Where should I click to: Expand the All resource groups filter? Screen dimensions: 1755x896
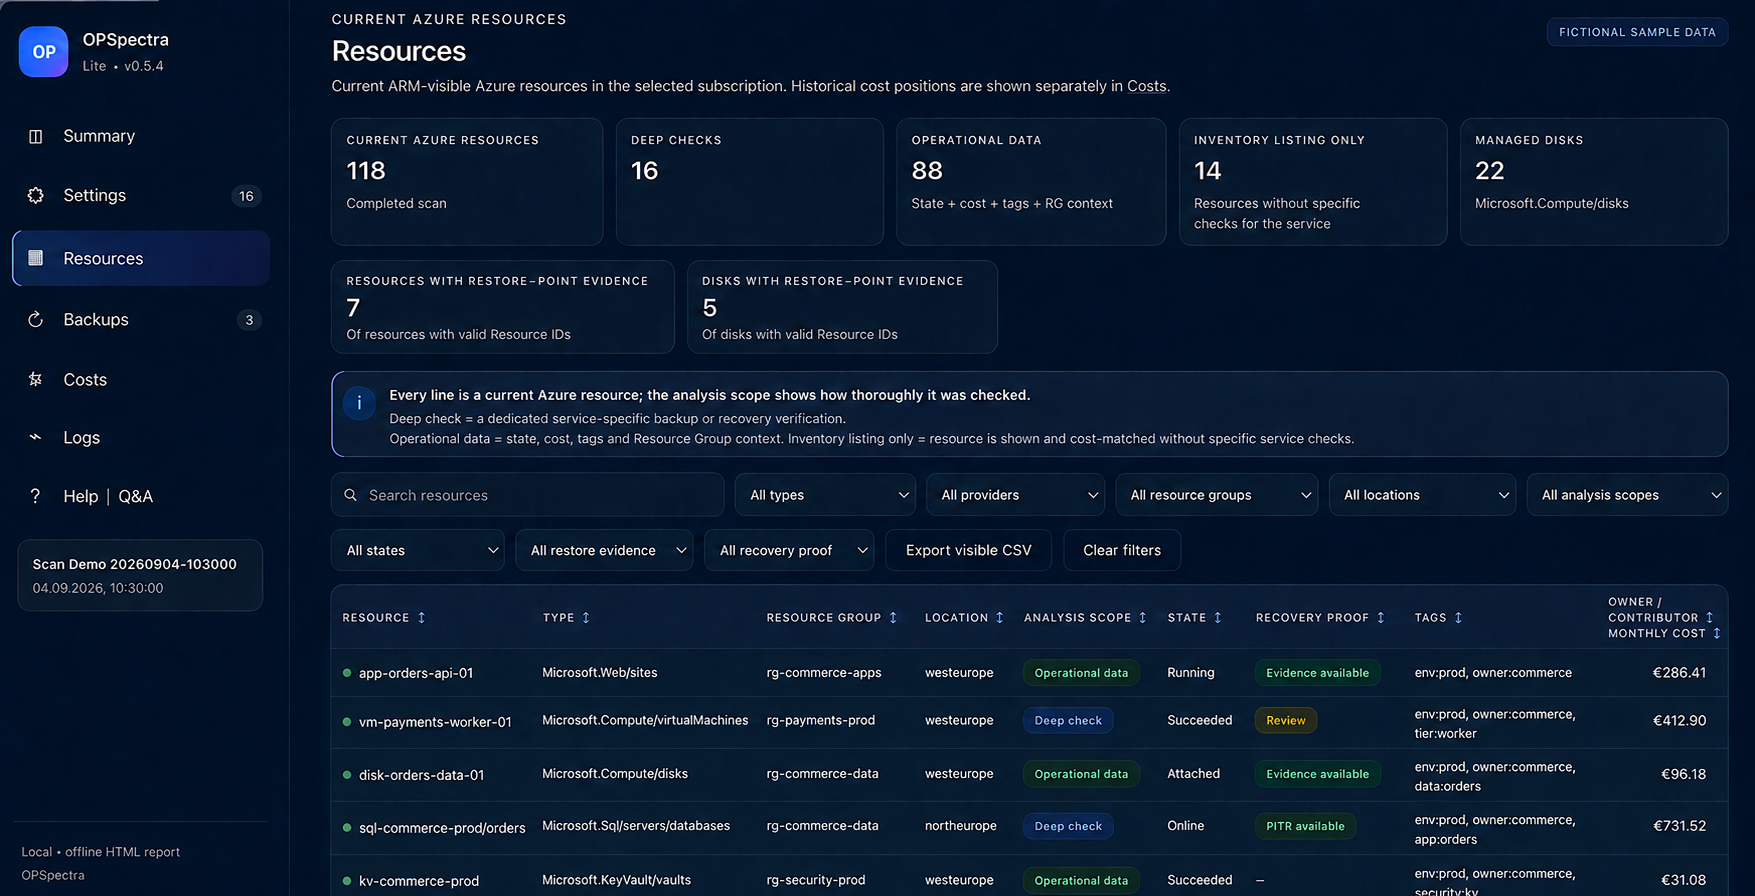point(1216,495)
